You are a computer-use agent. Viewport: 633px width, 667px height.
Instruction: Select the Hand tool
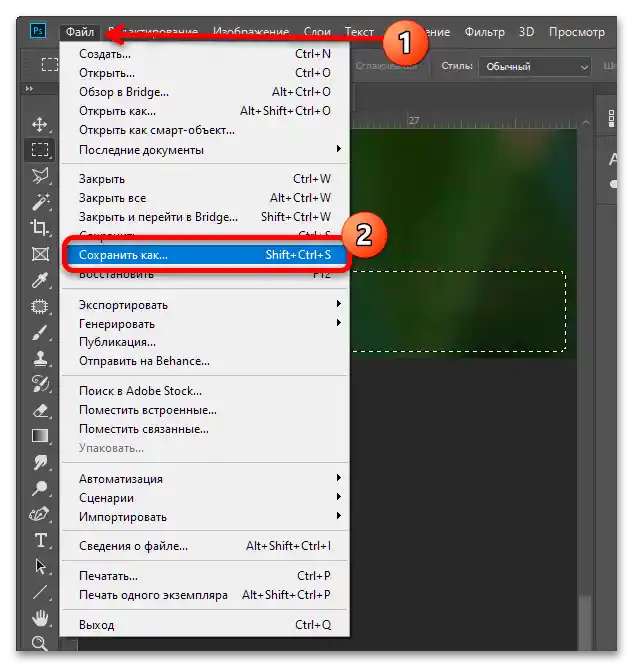[40, 618]
